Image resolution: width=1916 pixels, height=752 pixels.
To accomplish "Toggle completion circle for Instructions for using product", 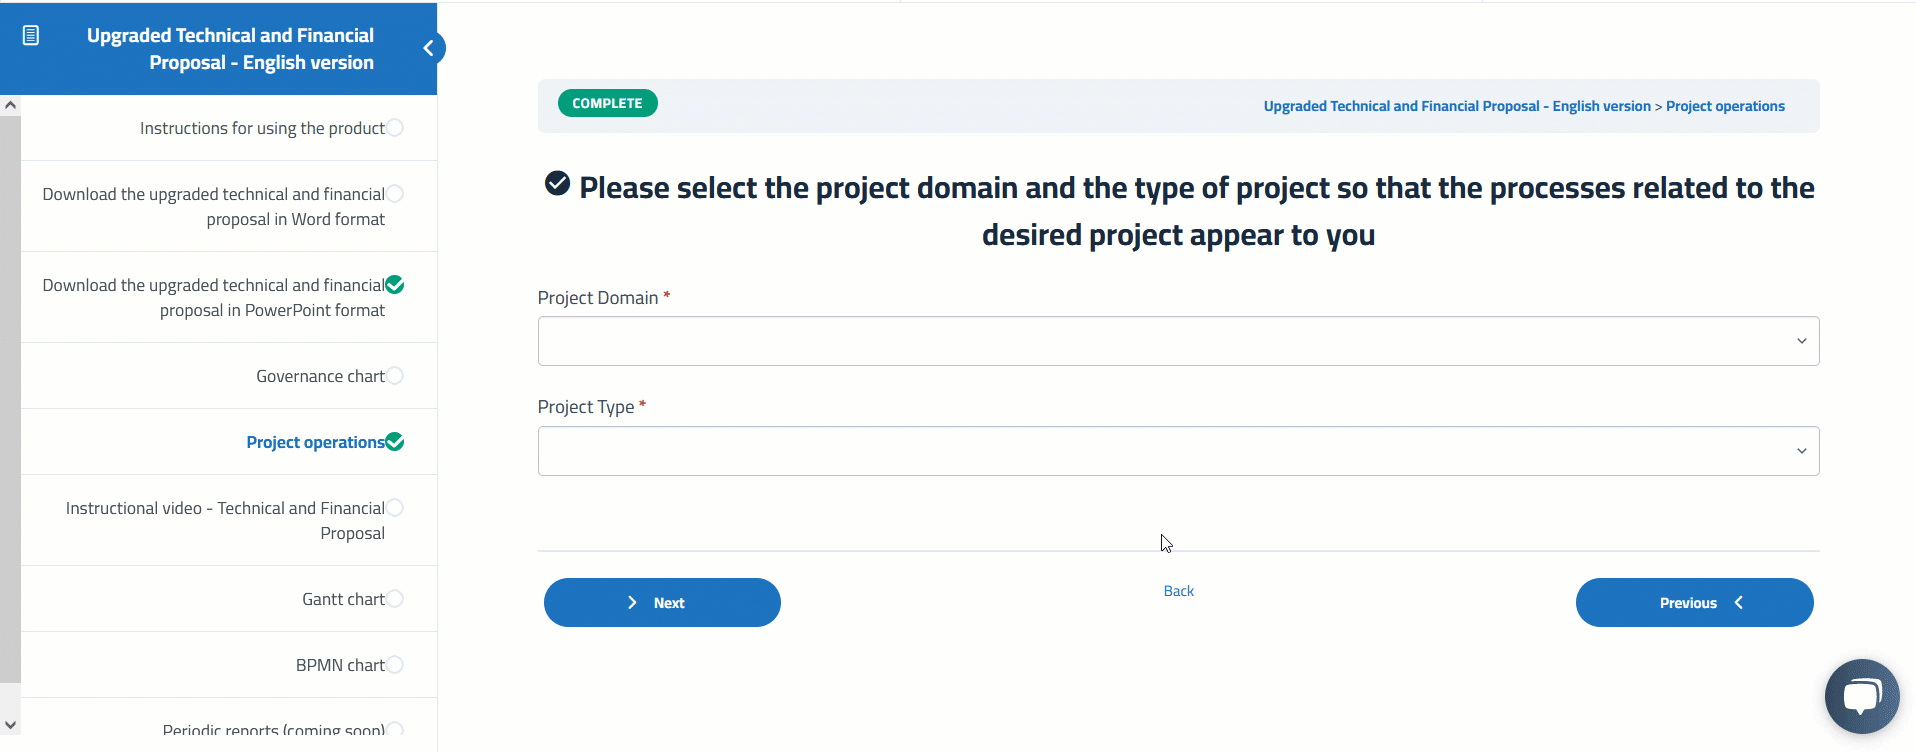I will tap(395, 128).
